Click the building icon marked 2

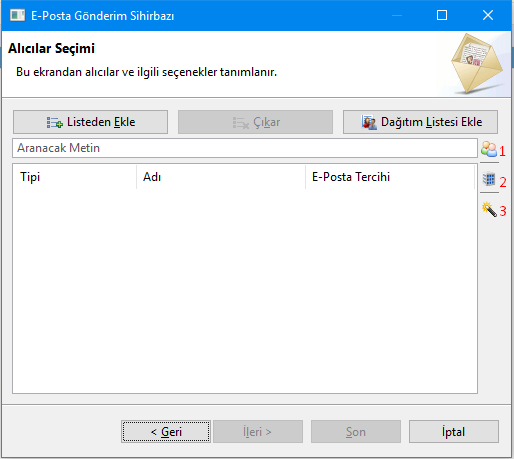point(489,179)
